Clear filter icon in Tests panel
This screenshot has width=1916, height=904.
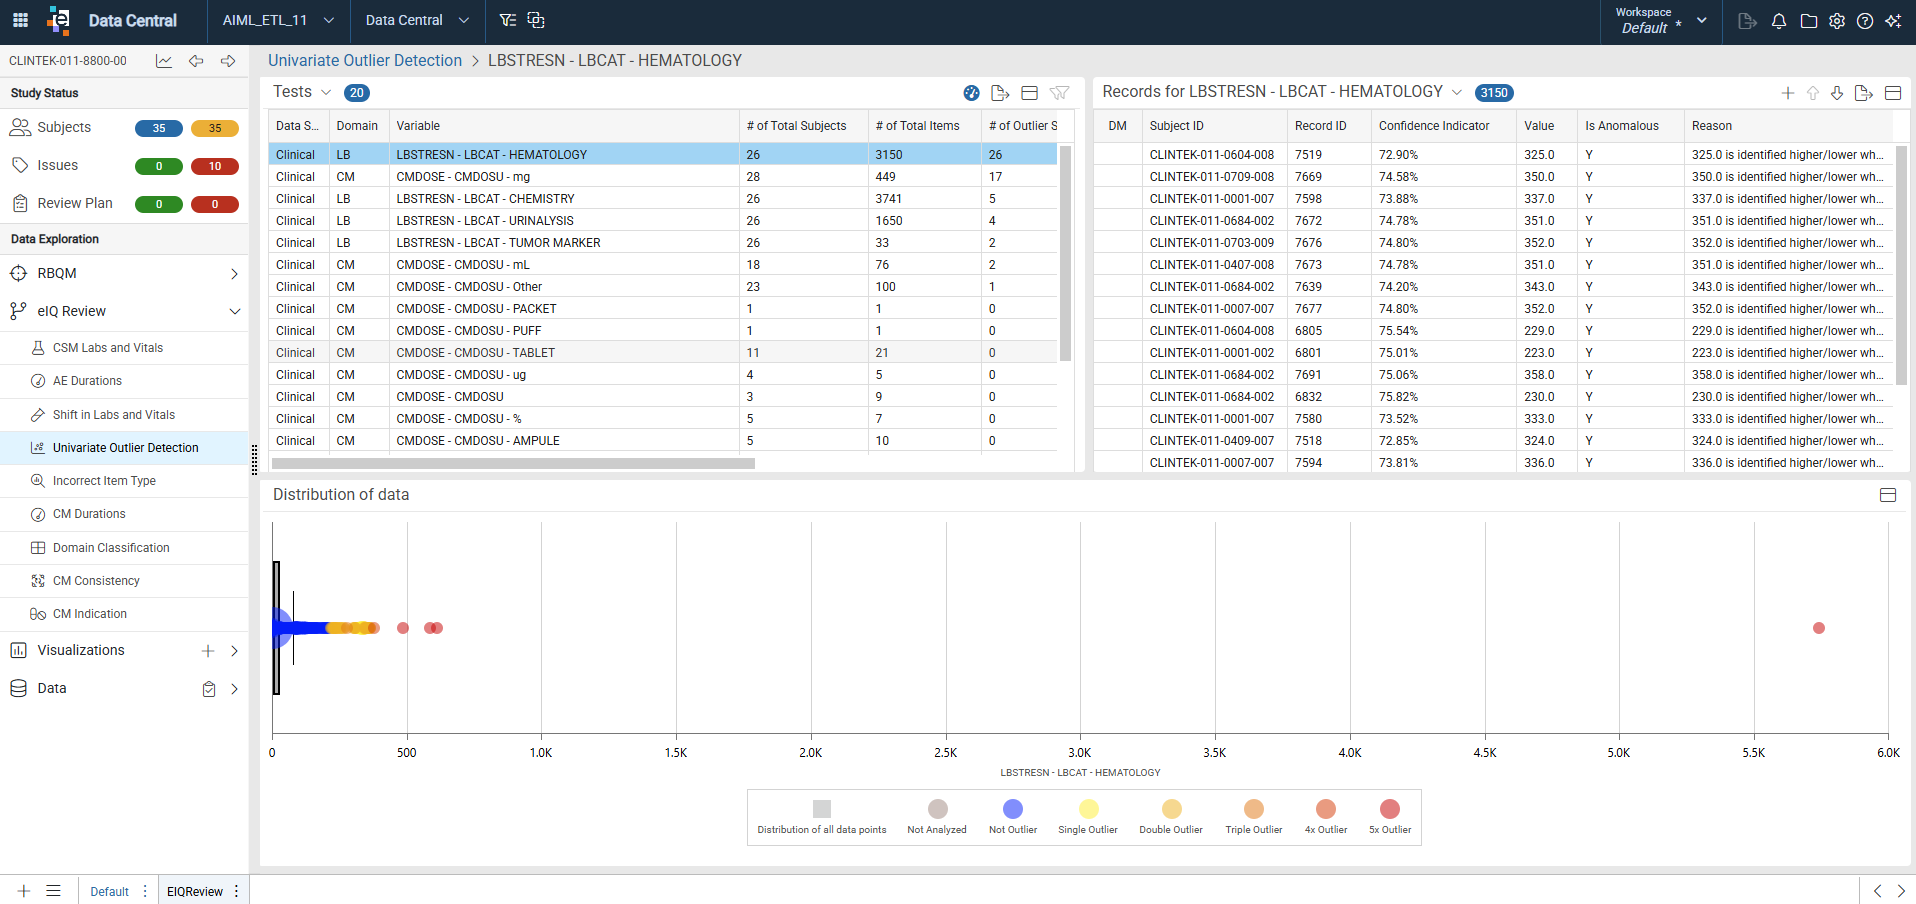click(x=1059, y=93)
